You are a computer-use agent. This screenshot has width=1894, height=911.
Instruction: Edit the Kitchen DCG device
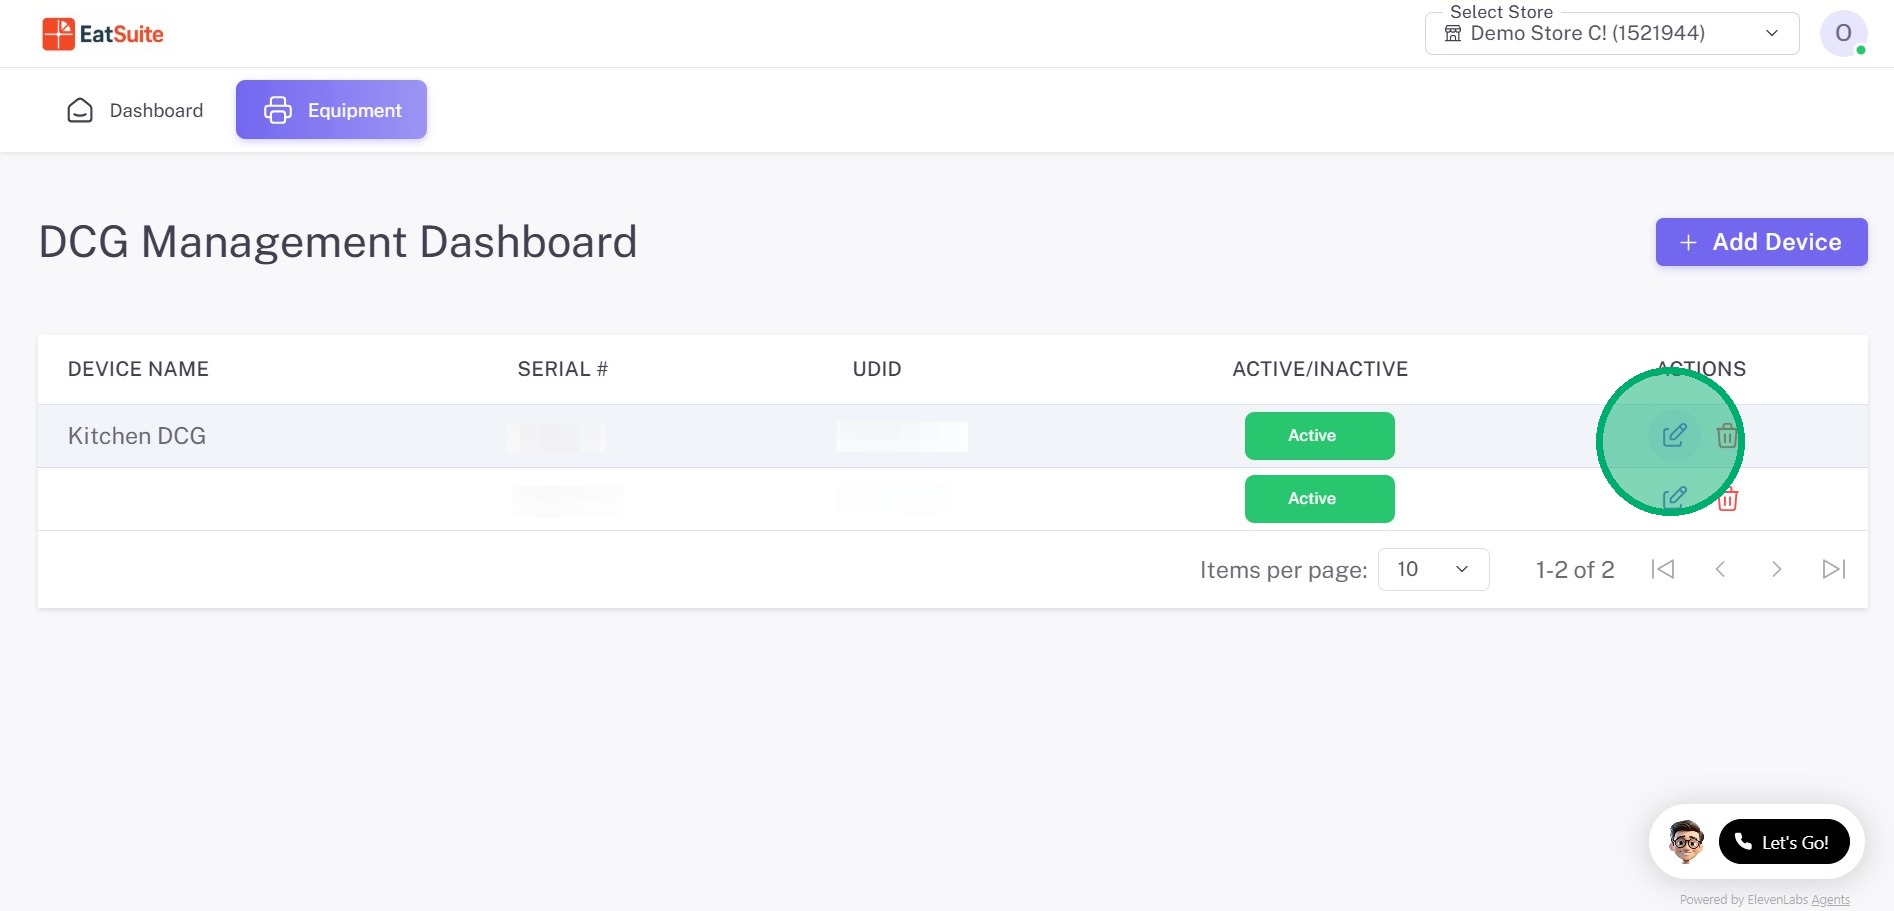click(x=1674, y=436)
